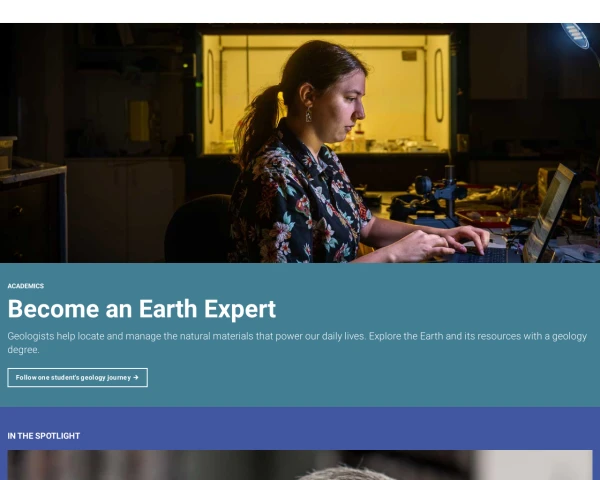
Task: Click the geology student hero photo
Action: [300, 143]
